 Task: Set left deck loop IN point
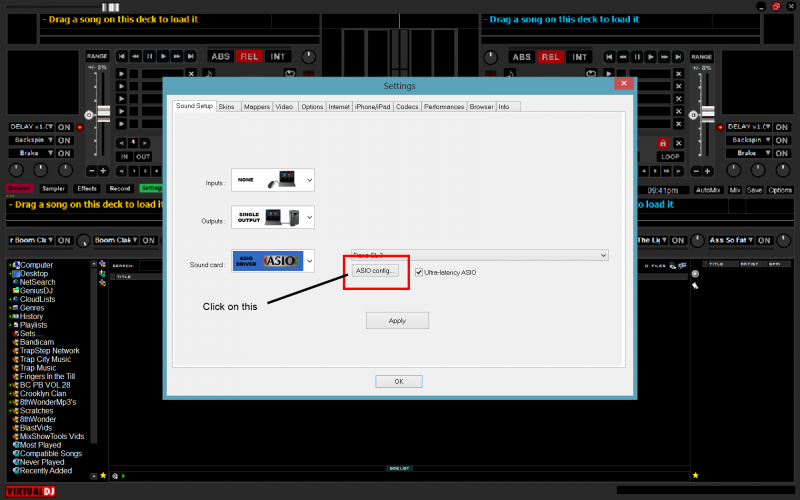pyautogui.click(x=124, y=157)
